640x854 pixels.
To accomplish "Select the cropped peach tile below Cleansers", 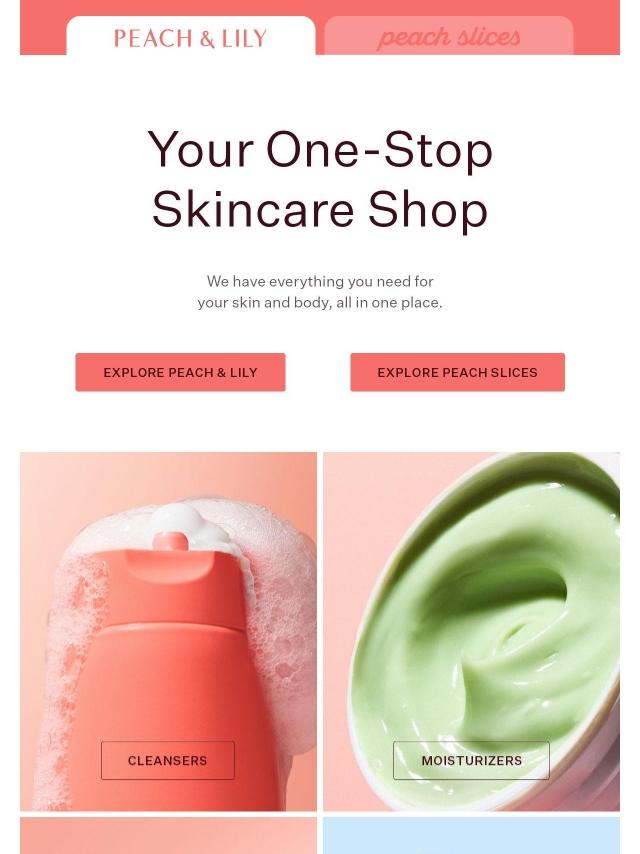I will point(168,835).
